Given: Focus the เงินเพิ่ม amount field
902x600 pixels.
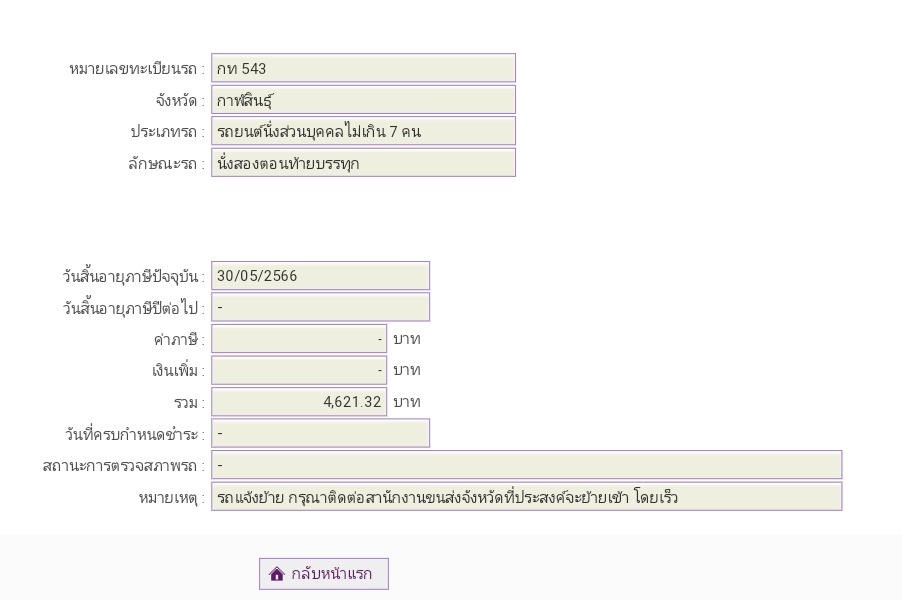Looking at the screenshot, I should 298,370.
